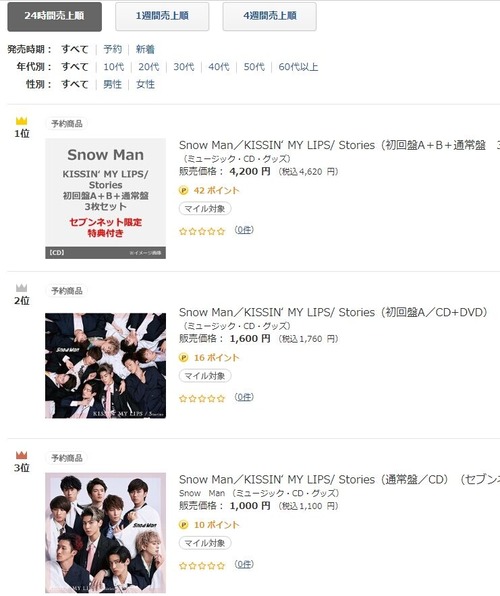This screenshot has height=596, width=500.
Task: Click the star rating of the second product
Action: coord(202,398)
